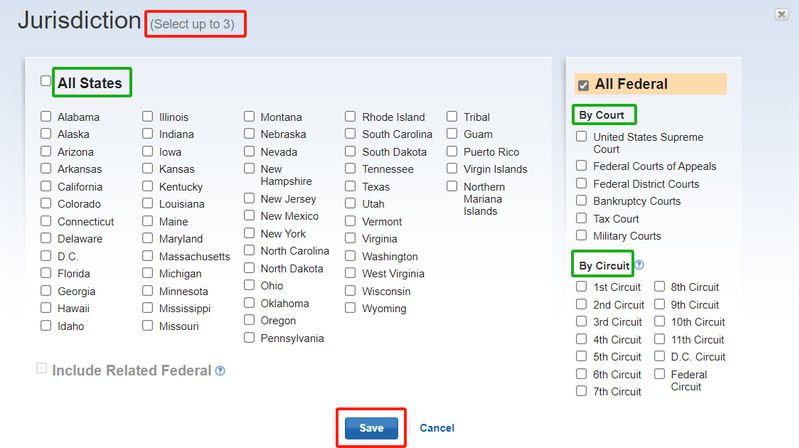The image size is (799, 448).
Task: Enable the Texas checkbox
Action: (350, 187)
